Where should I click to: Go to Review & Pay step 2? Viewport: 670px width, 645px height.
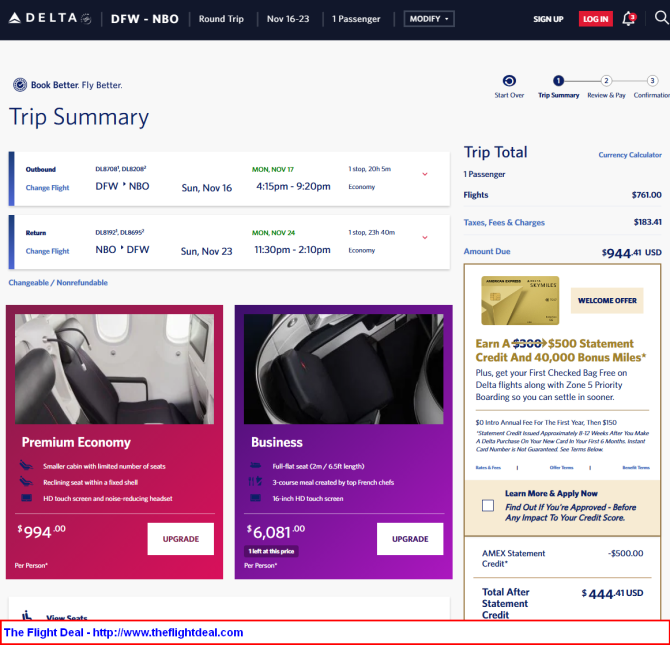coord(606,86)
